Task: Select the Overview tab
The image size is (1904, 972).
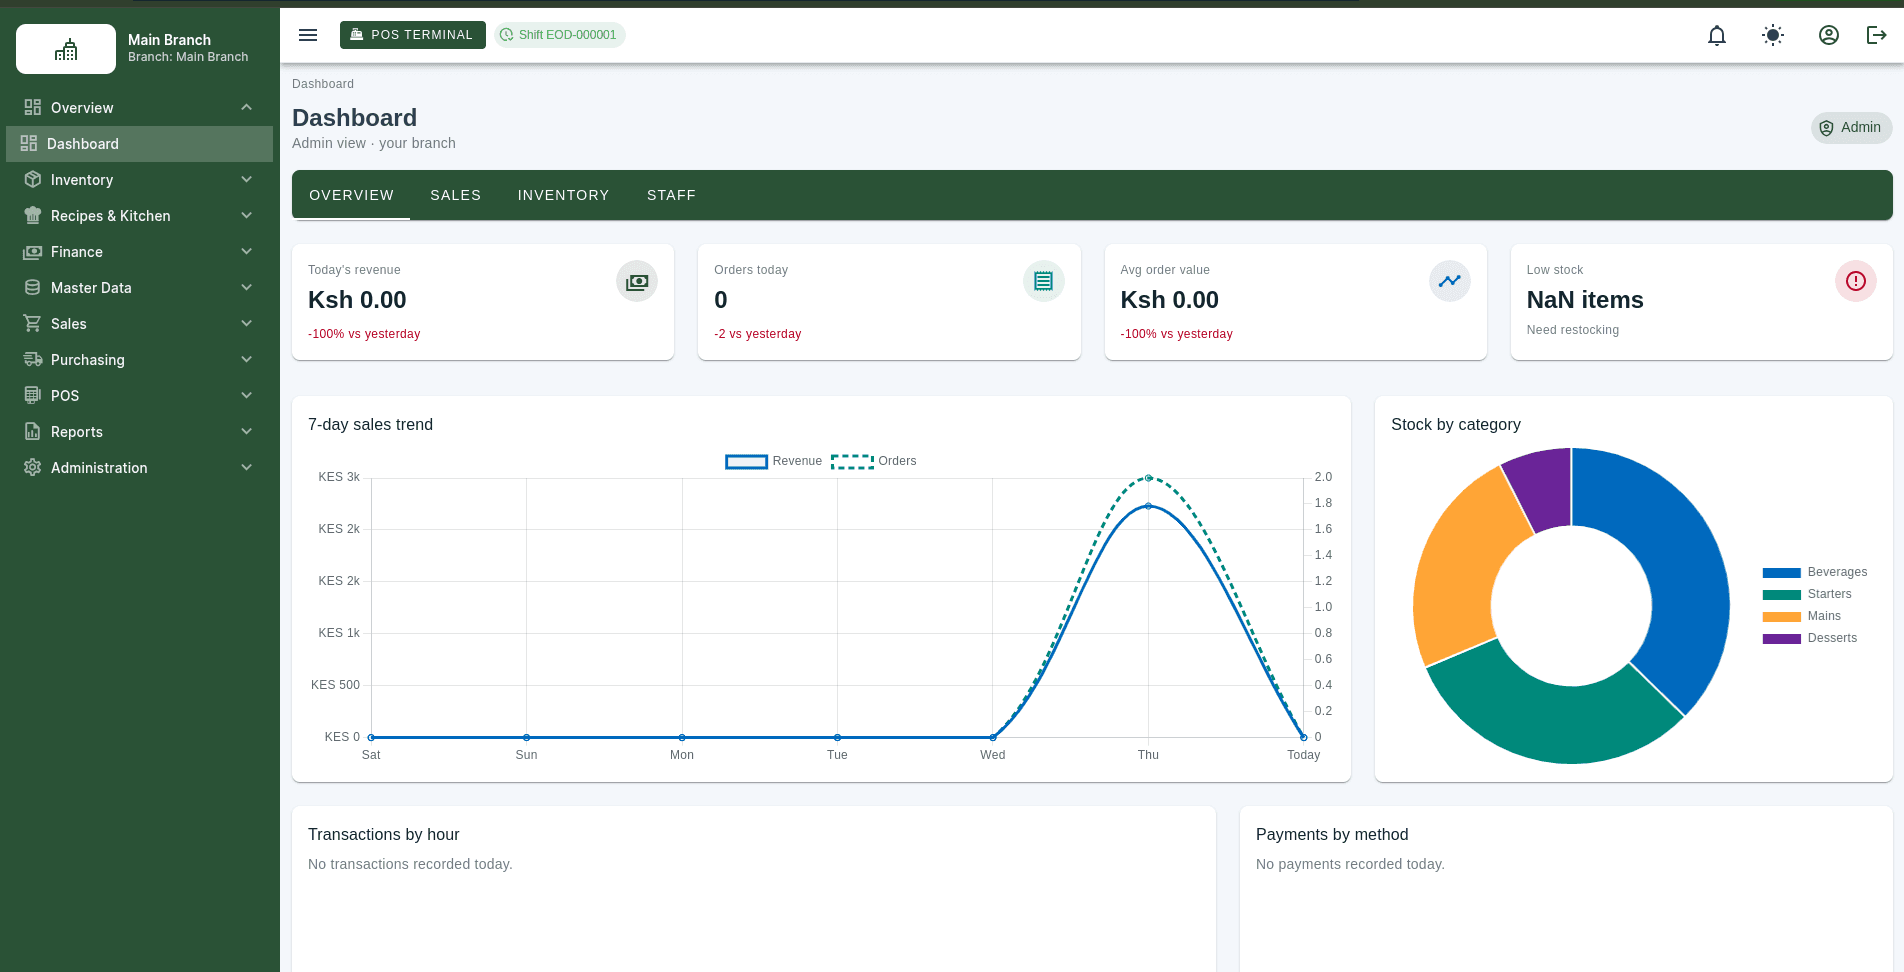Action: [x=351, y=195]
